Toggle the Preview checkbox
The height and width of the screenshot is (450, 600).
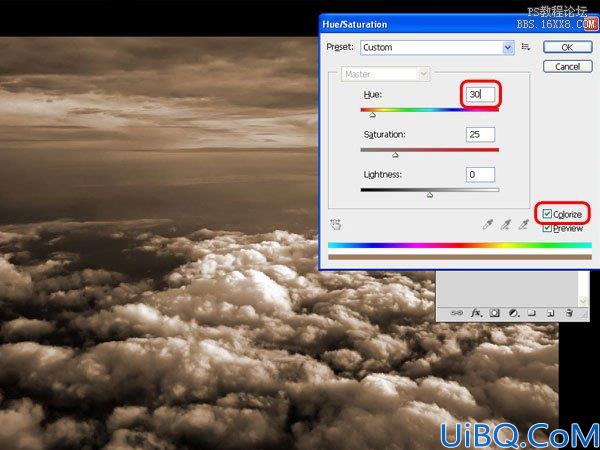coord(547,228)
